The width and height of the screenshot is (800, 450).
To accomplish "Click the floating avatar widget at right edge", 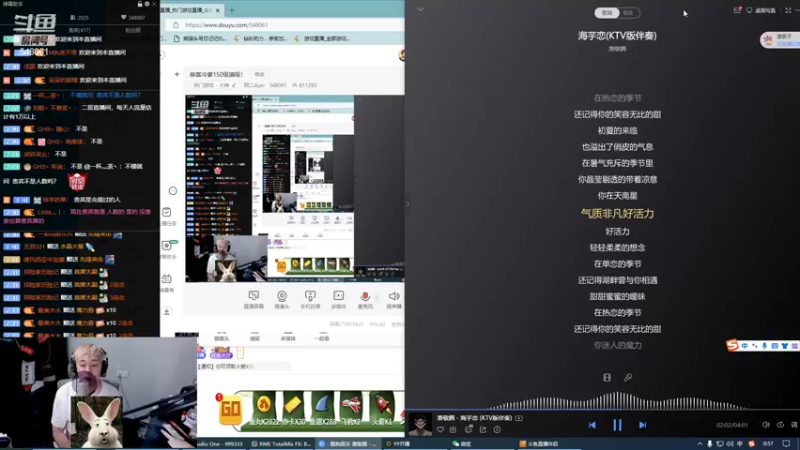I will 780,40.
